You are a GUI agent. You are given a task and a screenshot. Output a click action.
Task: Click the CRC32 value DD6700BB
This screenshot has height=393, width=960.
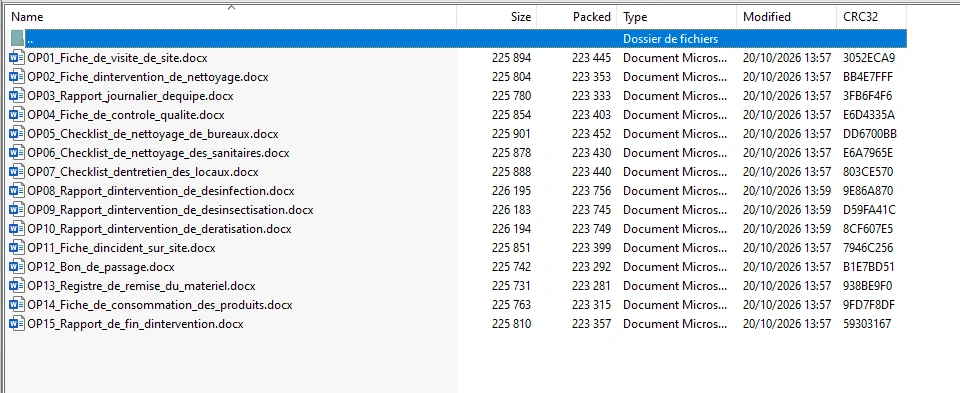coord(869,134)
